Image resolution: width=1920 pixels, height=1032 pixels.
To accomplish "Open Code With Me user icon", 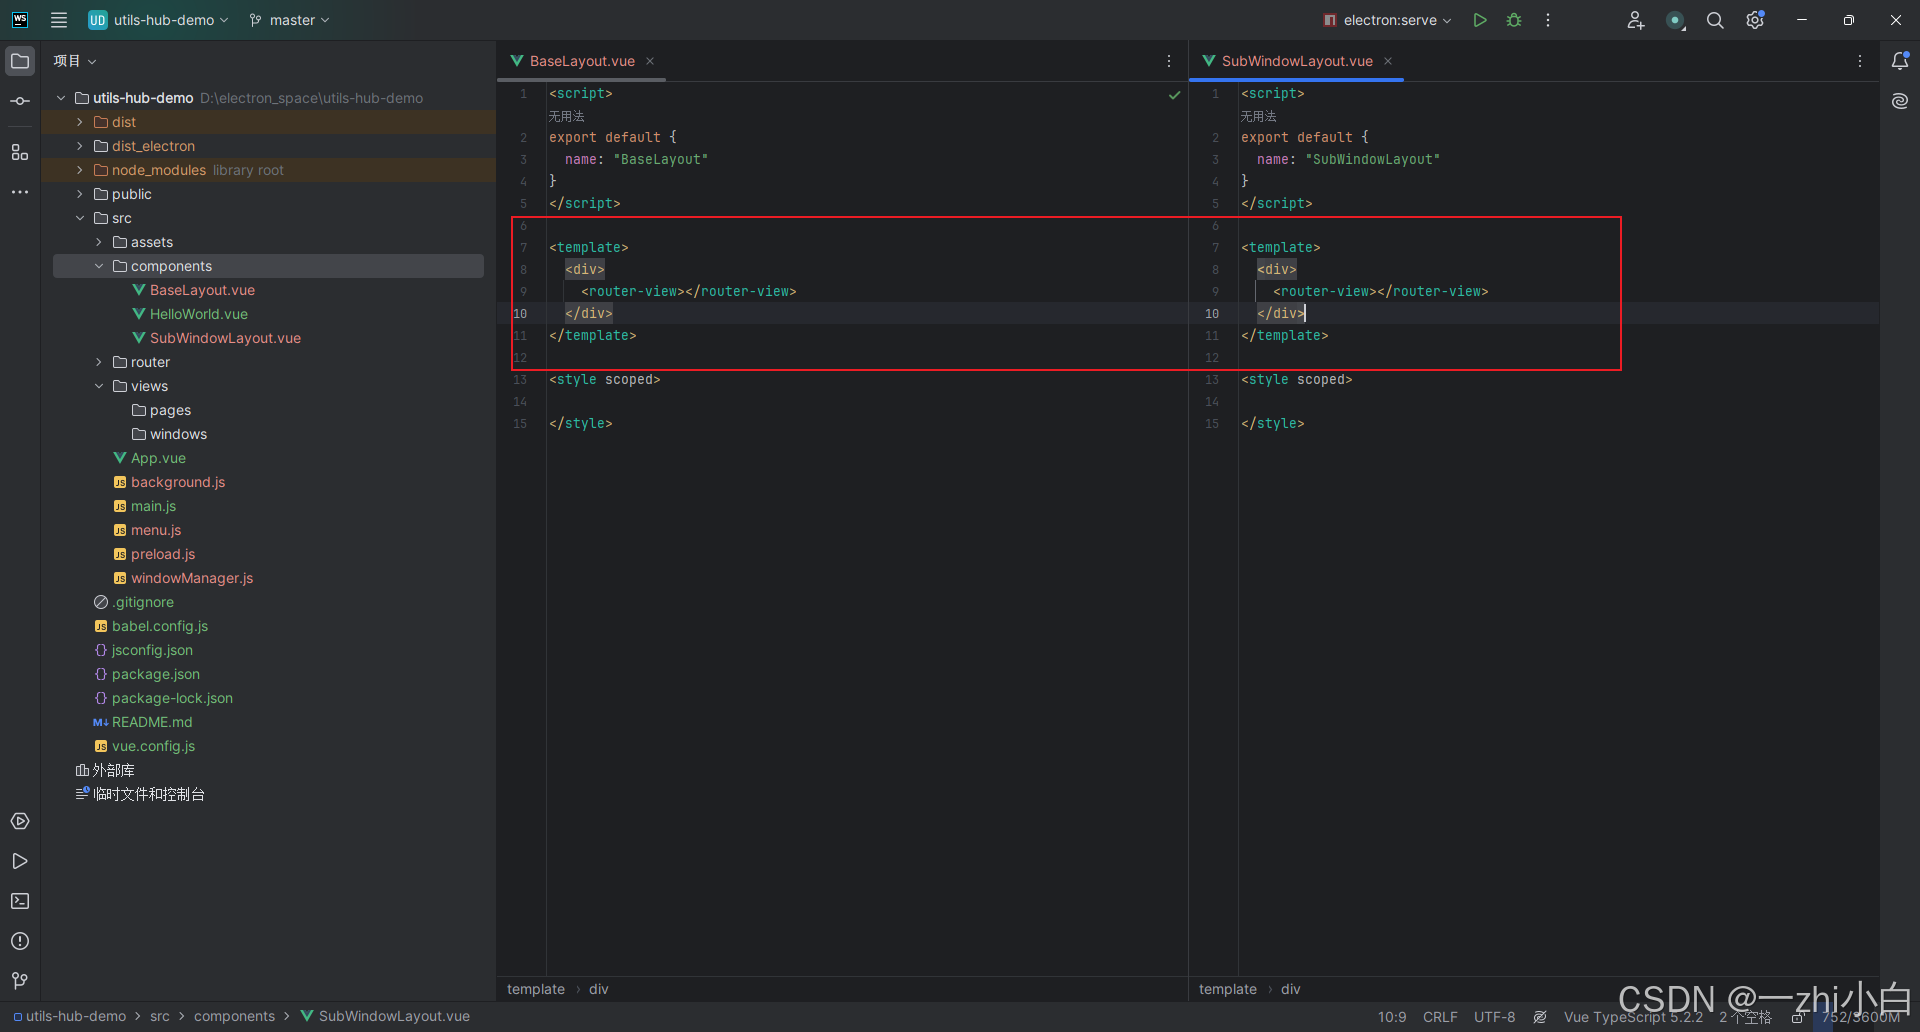I will [x=1636, y=20].
